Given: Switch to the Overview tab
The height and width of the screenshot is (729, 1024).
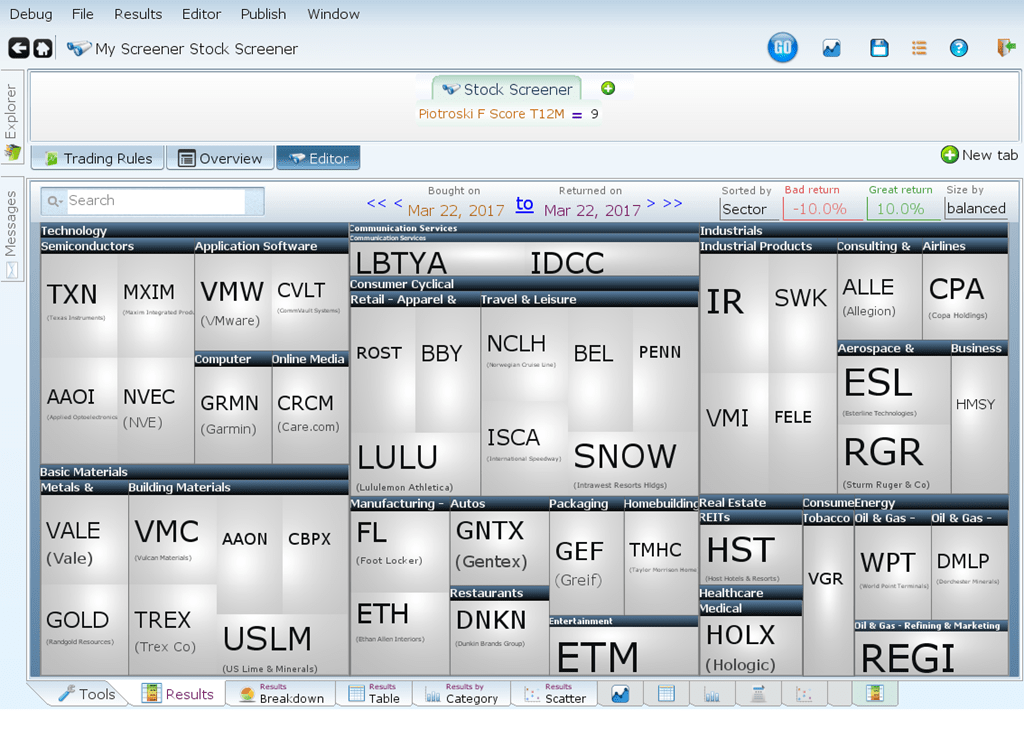Looking at the screenshot, I should point(220,158).
